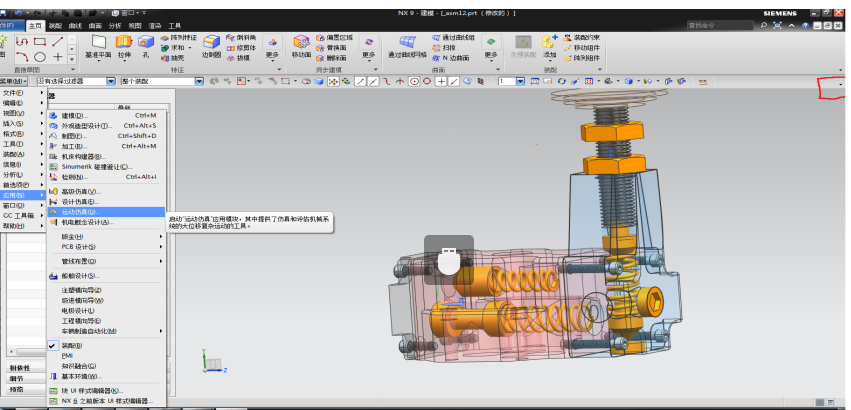
Task: Click 移动组件 move component
Action: (x=582, y=48)
